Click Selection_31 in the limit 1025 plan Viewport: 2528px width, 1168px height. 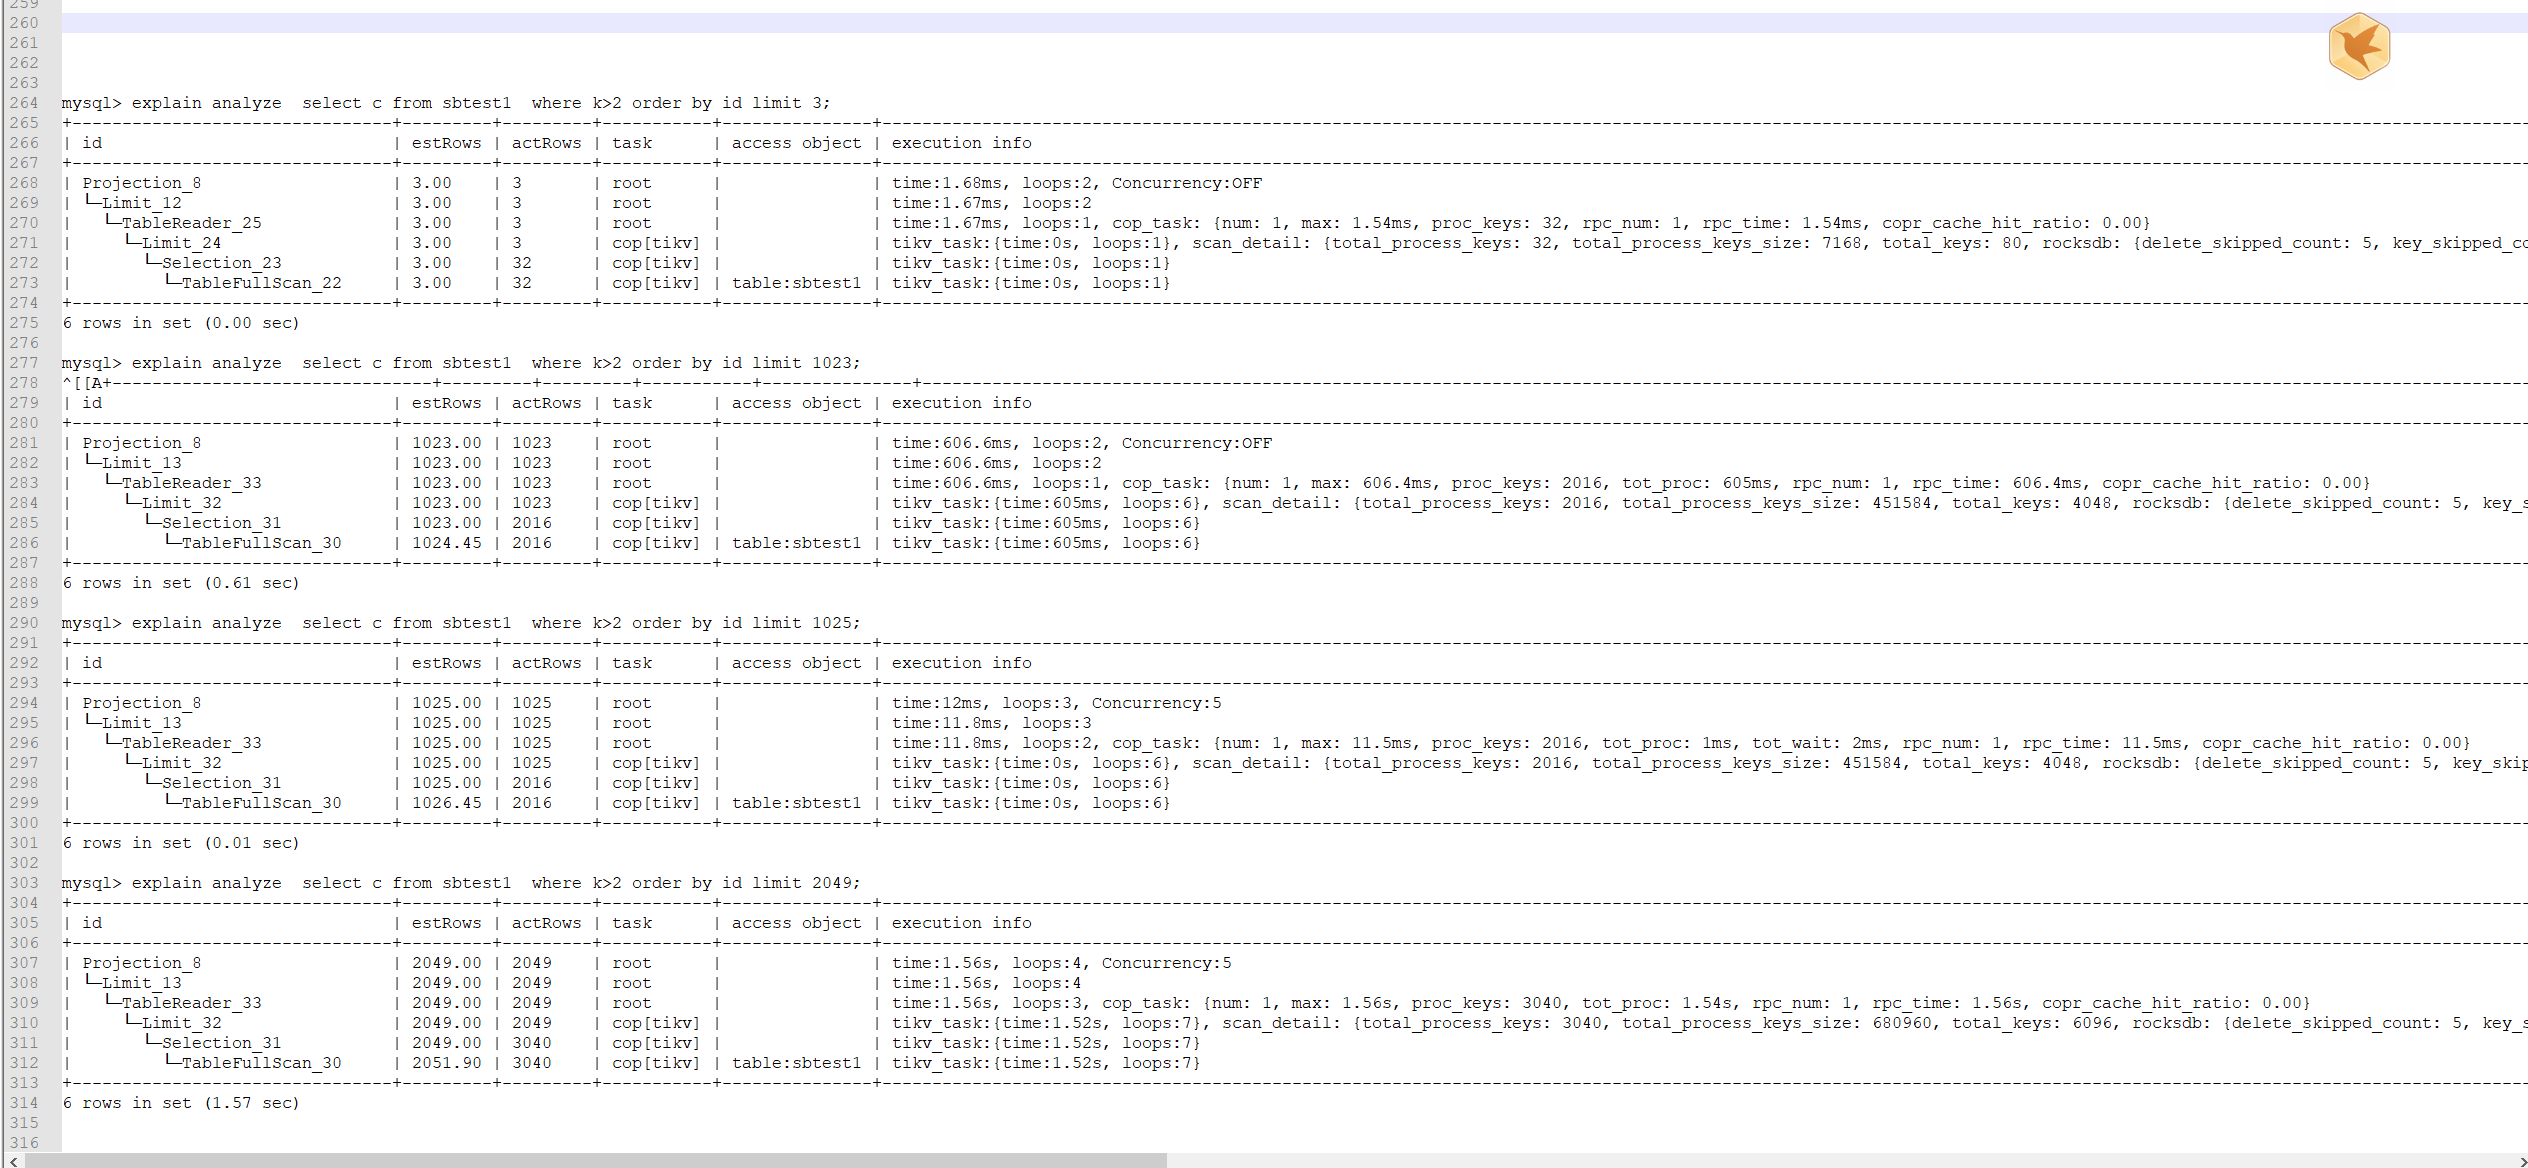[x=221, y=783]
